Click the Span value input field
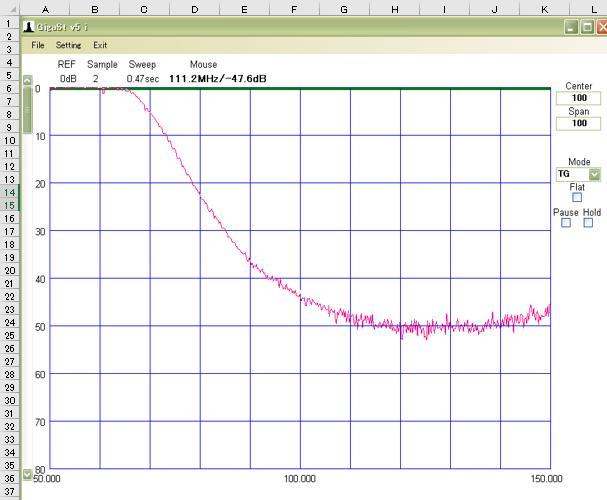607x500 pixels. point(578,123)
